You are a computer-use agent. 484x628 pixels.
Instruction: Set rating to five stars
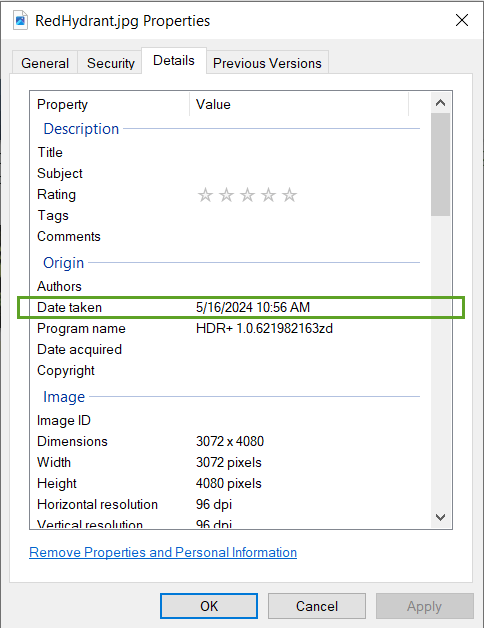(289, 195)
